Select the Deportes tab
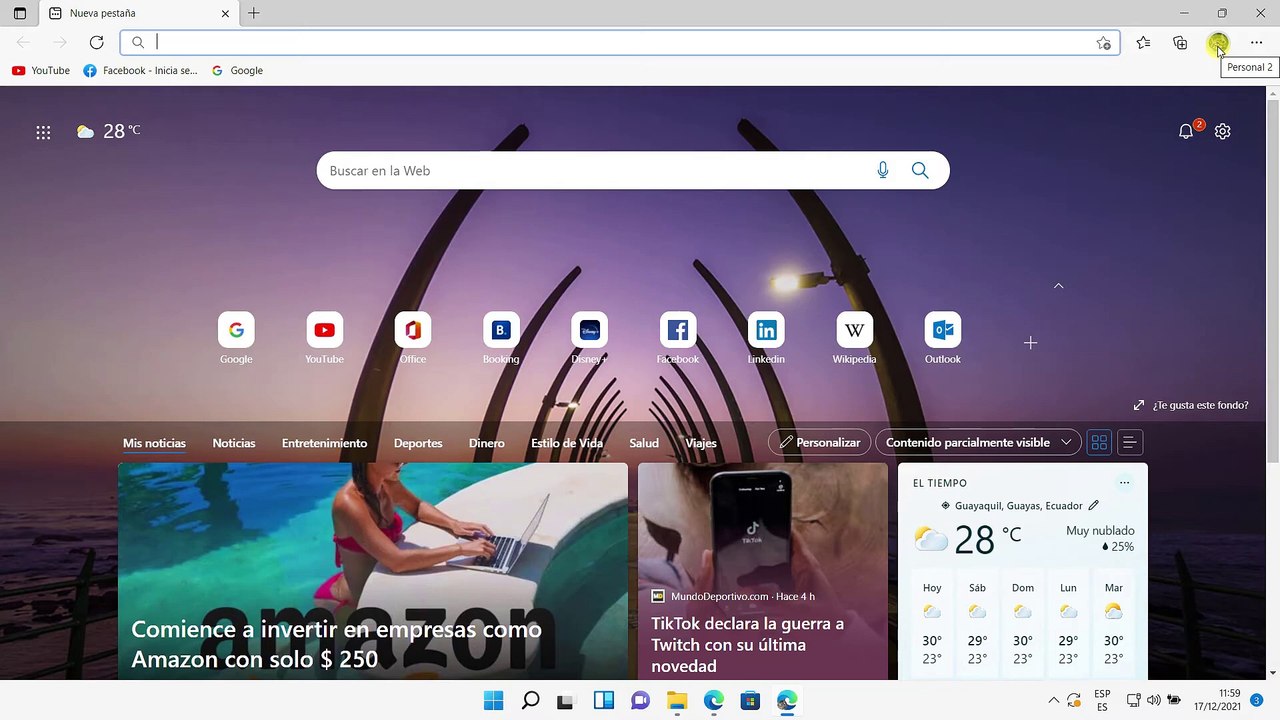The width and height of the screenshot is (1280, 720). [x=418, y=443]
